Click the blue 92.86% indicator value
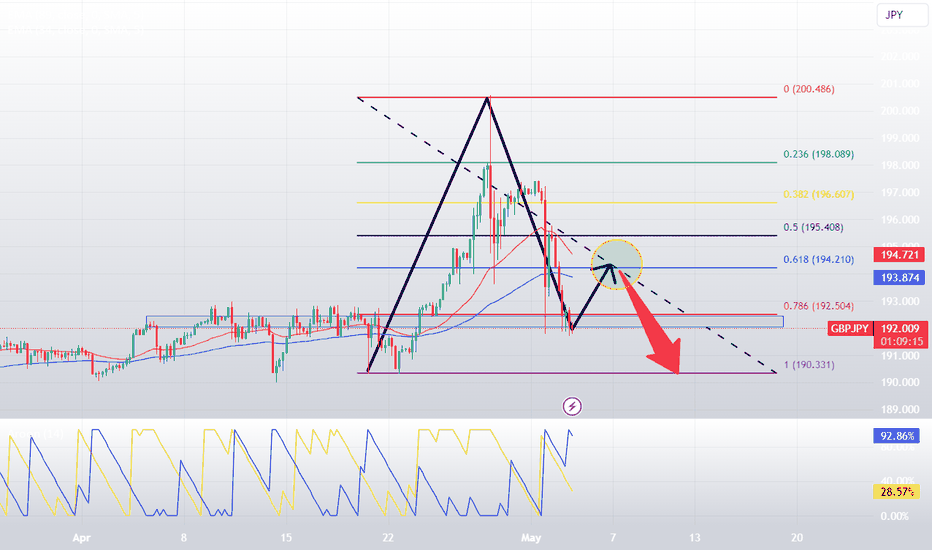Image resolution: width=932 pixels, height=550 pixels. pyautogui.click(x=897, y=436)
